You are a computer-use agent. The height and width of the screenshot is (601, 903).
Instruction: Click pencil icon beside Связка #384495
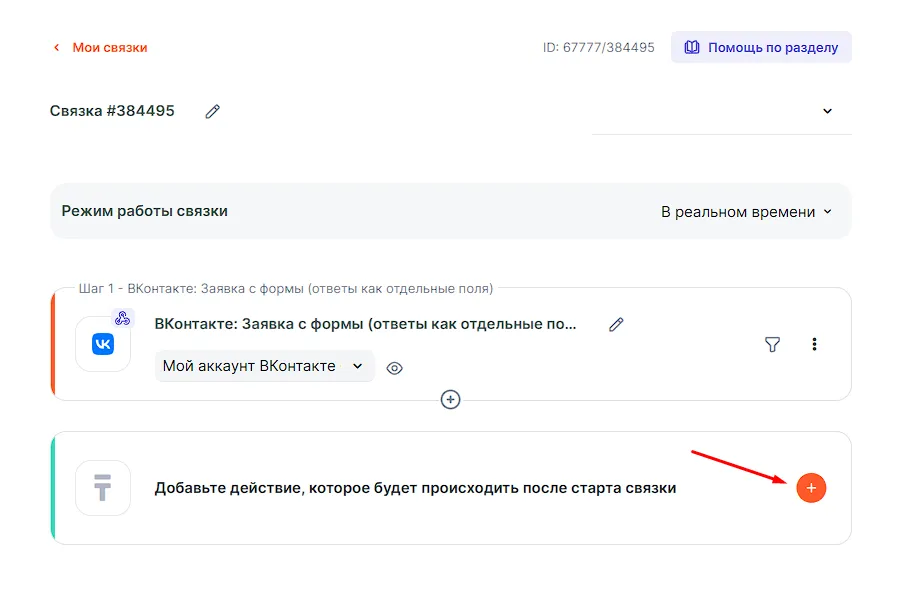pos(212,112)
